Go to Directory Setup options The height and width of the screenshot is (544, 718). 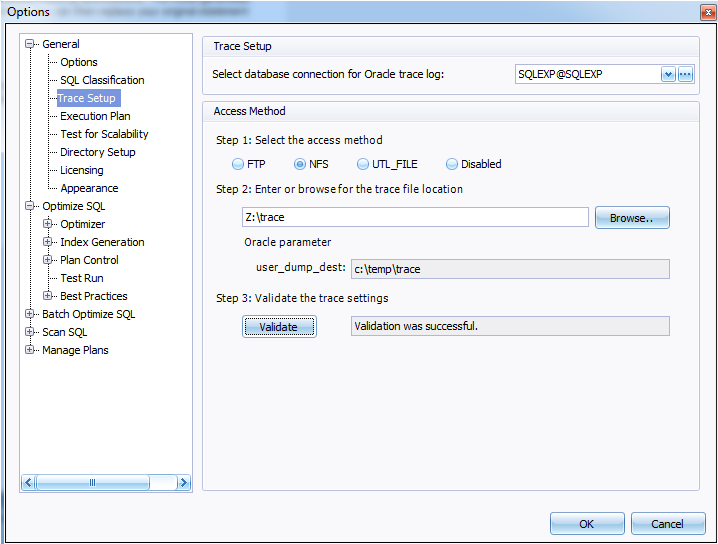[x=98, y=152]
